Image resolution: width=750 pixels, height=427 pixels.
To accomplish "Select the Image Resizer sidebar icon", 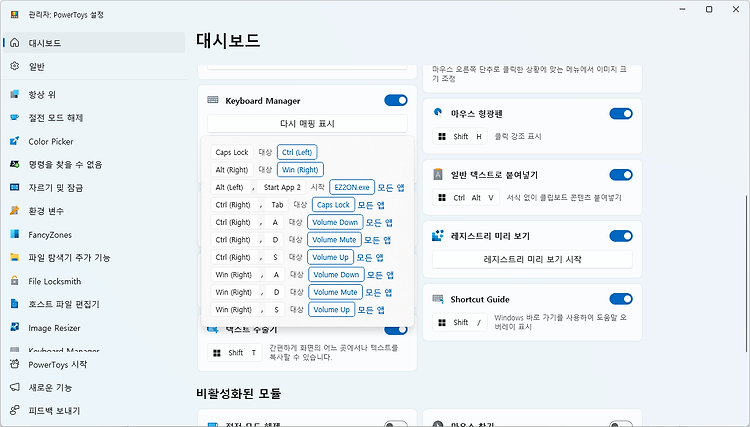I will [15, 328].
